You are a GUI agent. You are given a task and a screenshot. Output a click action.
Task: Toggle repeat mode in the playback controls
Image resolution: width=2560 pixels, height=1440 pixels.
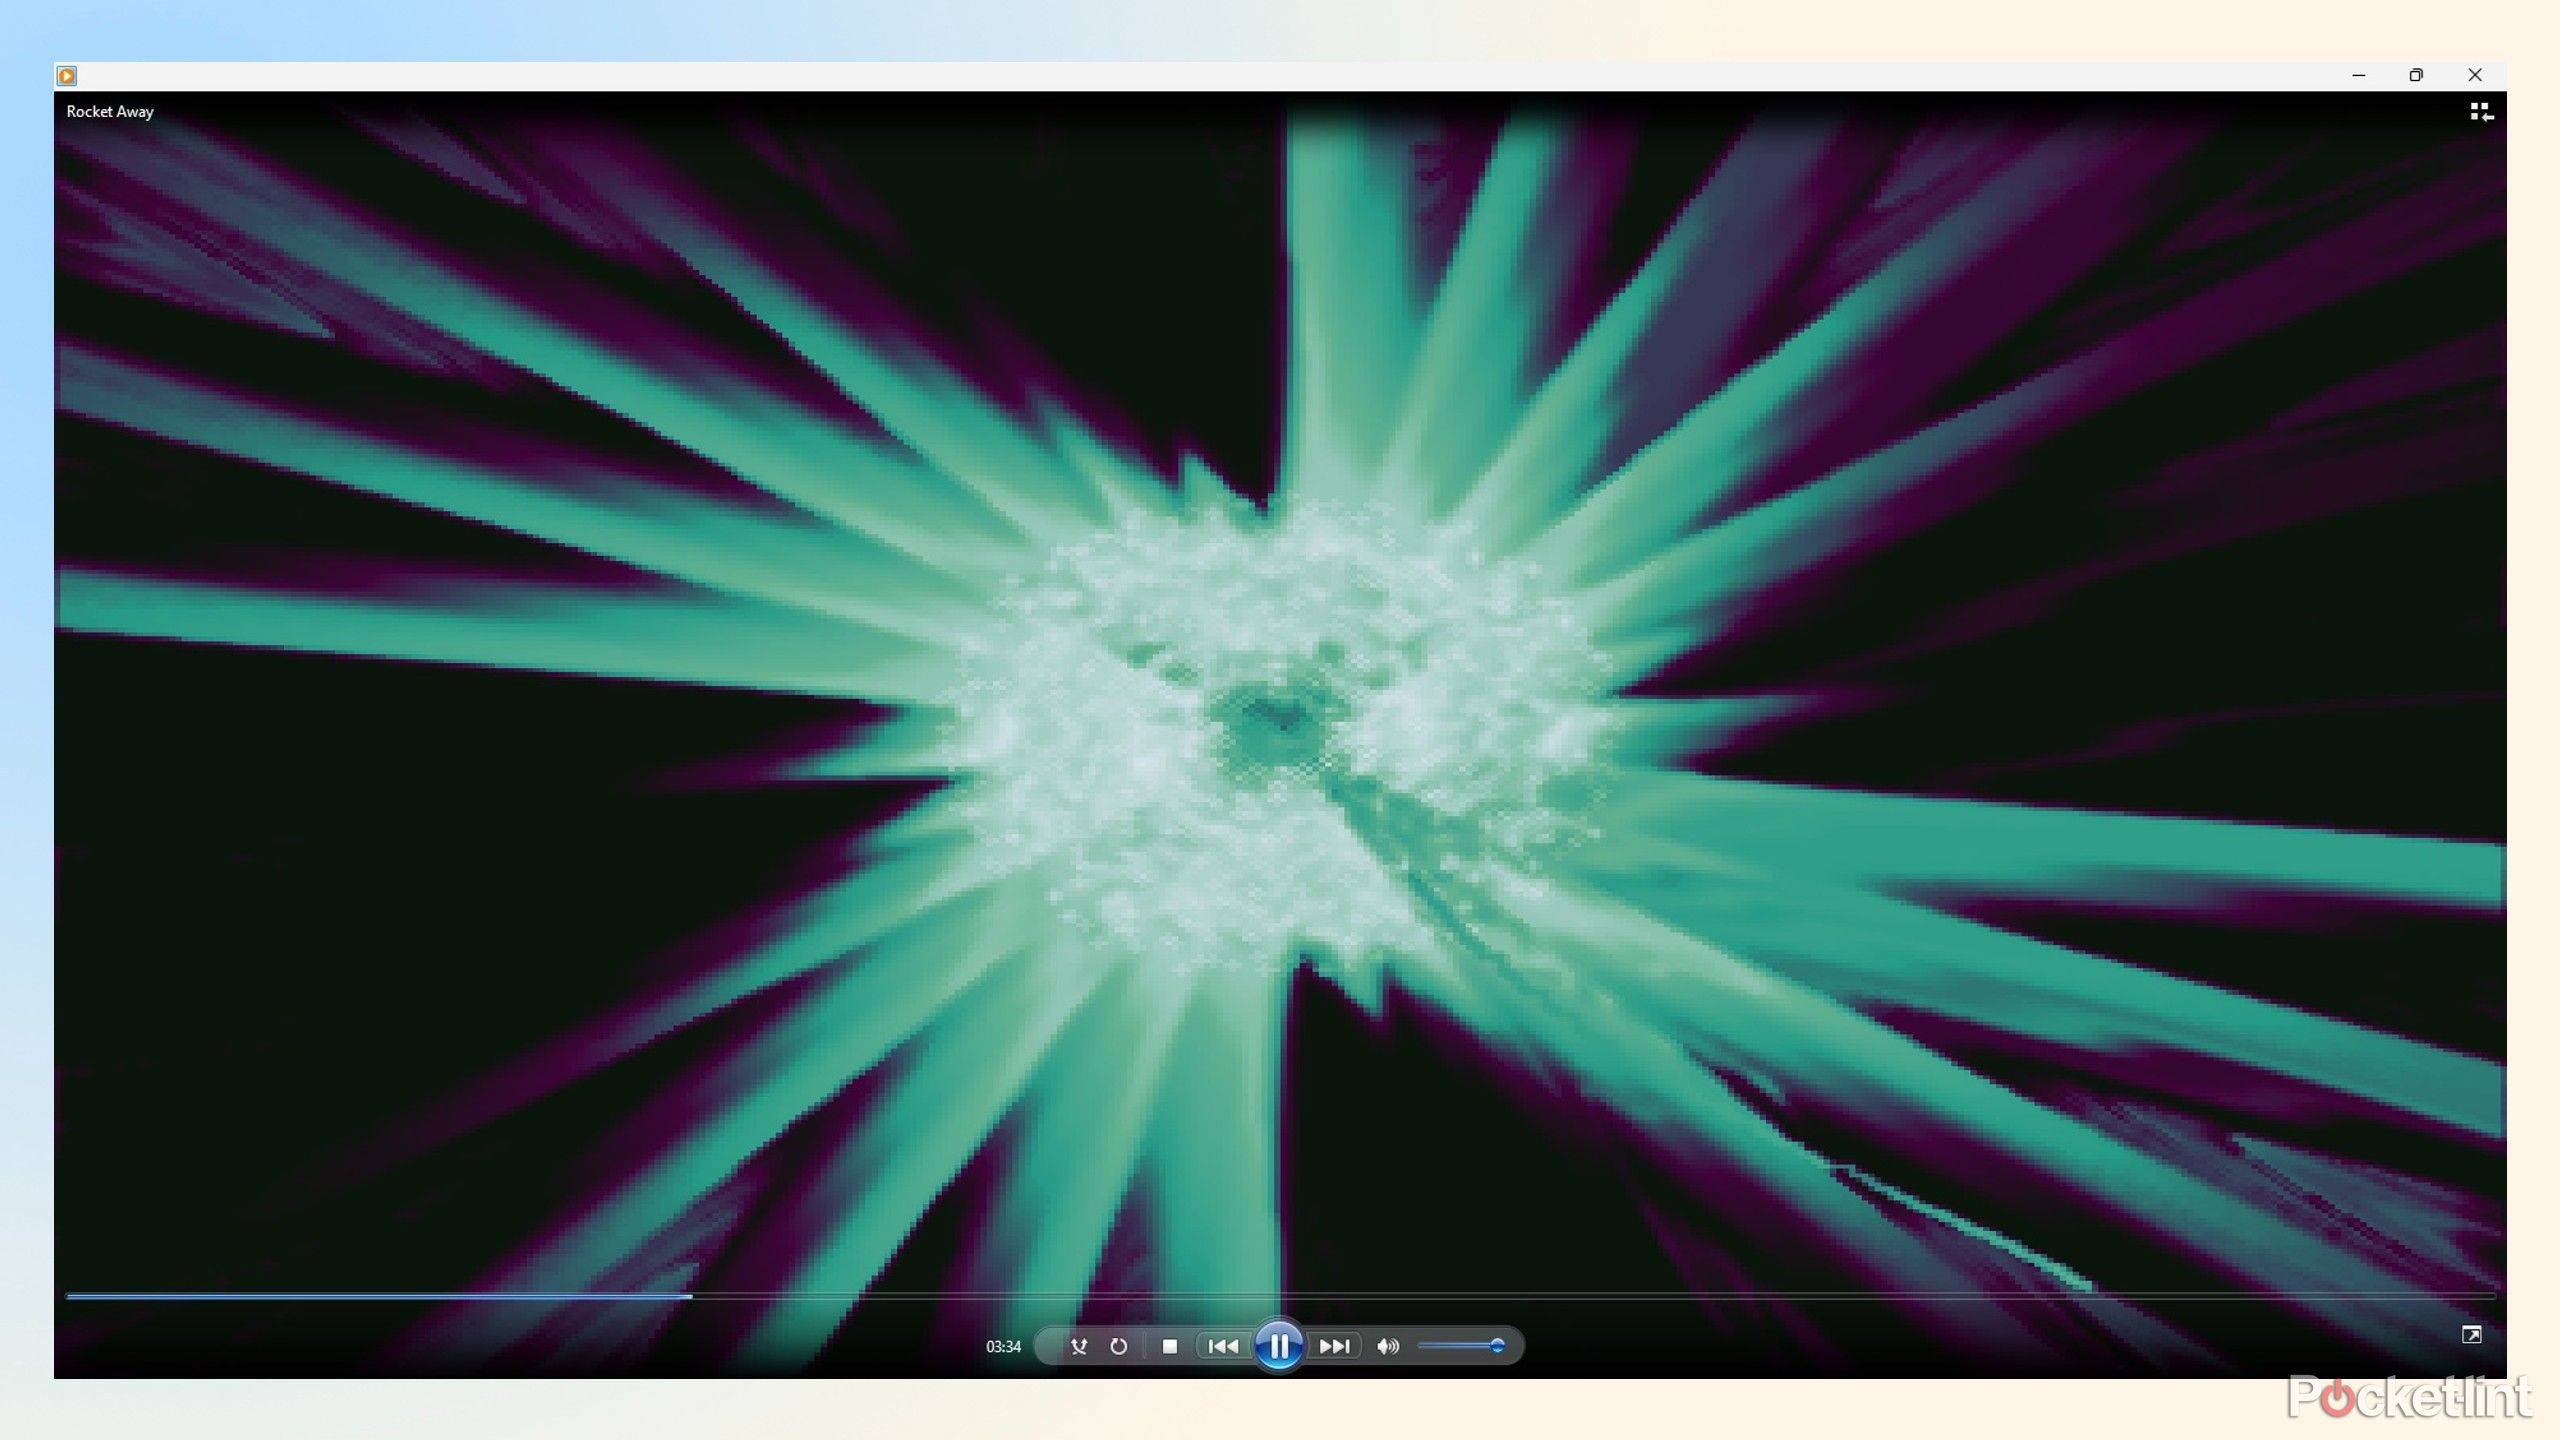[1118, 1346]
